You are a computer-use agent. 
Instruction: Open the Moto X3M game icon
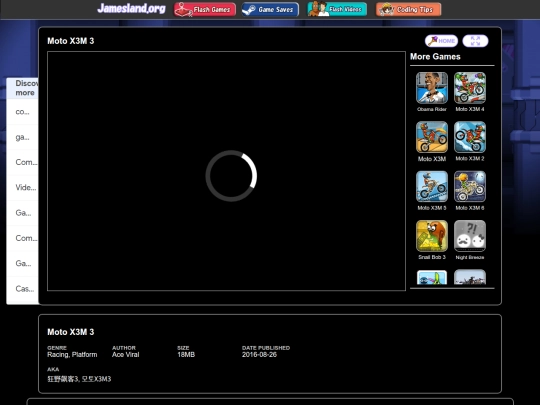(432, 137)
